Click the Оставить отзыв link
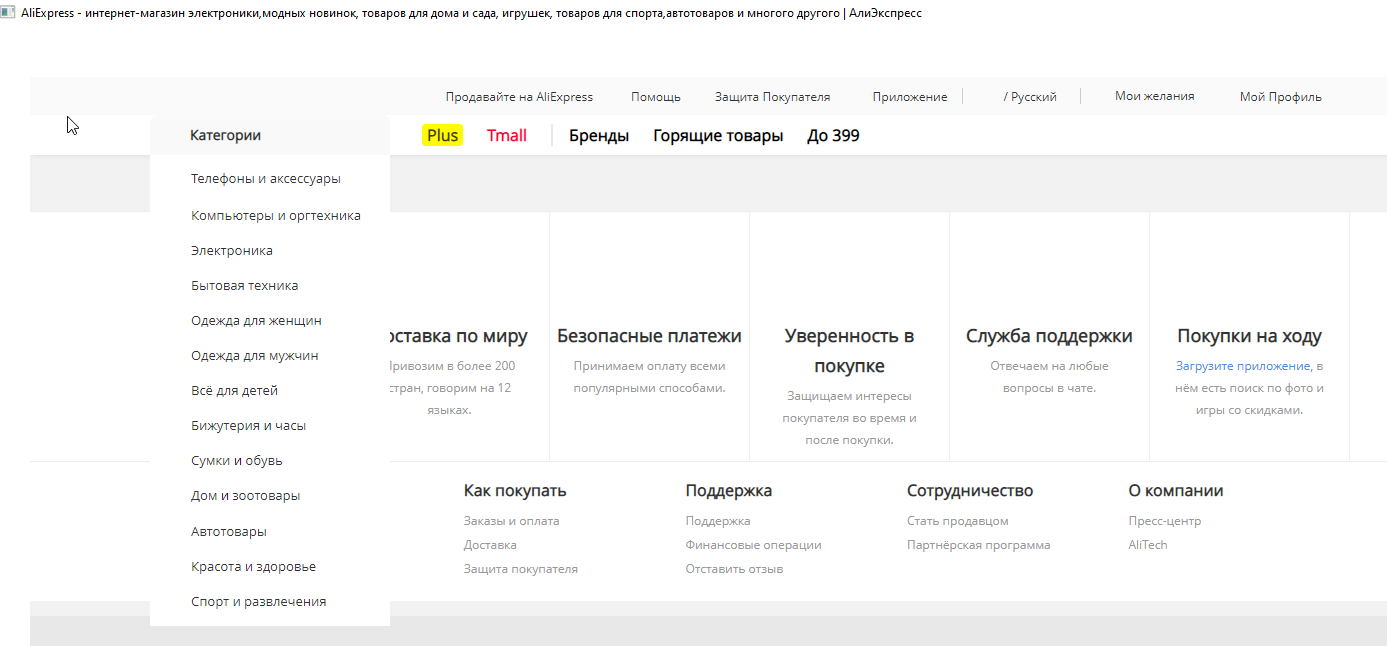 click(x=734, y=569)
